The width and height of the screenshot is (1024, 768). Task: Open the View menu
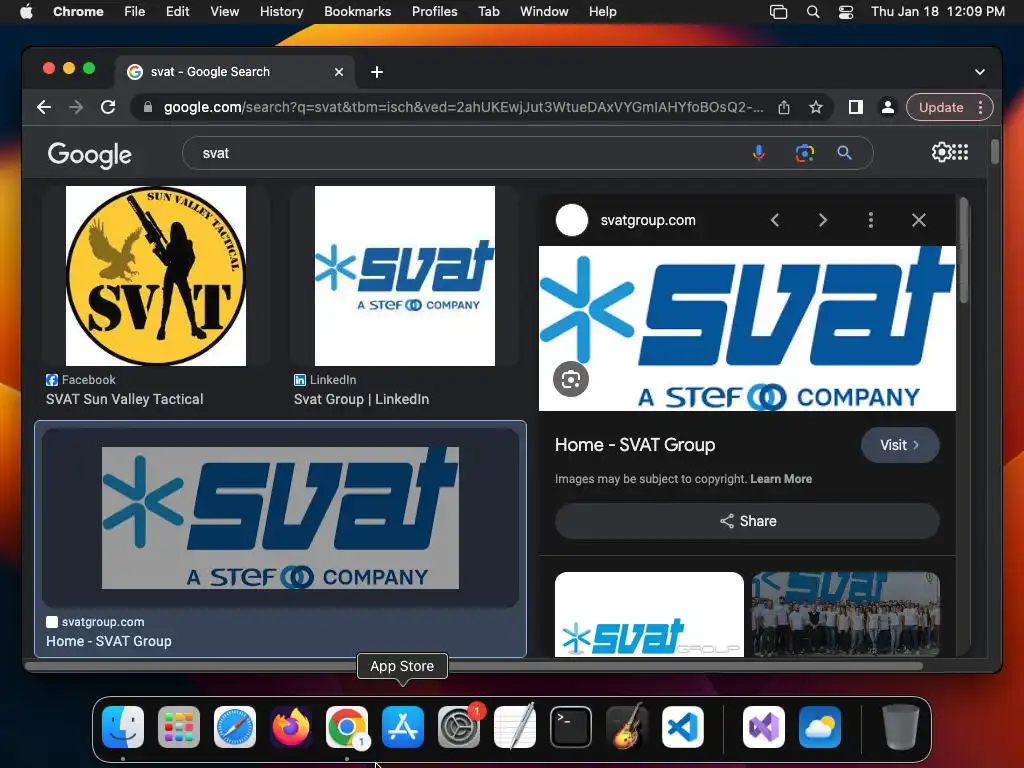click(224, 11)
